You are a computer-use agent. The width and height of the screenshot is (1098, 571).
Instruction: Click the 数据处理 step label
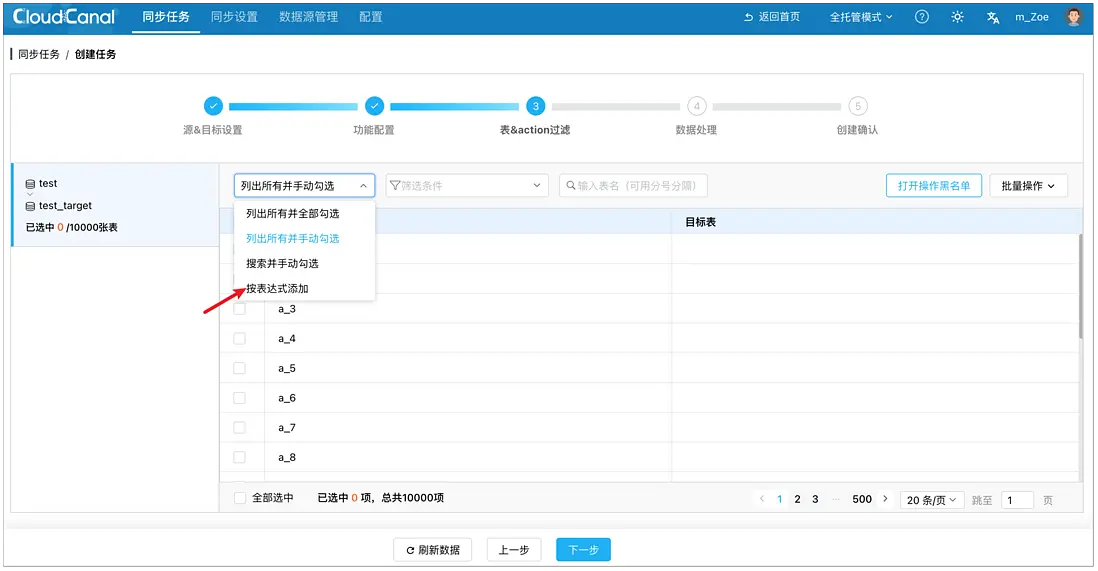696,130
